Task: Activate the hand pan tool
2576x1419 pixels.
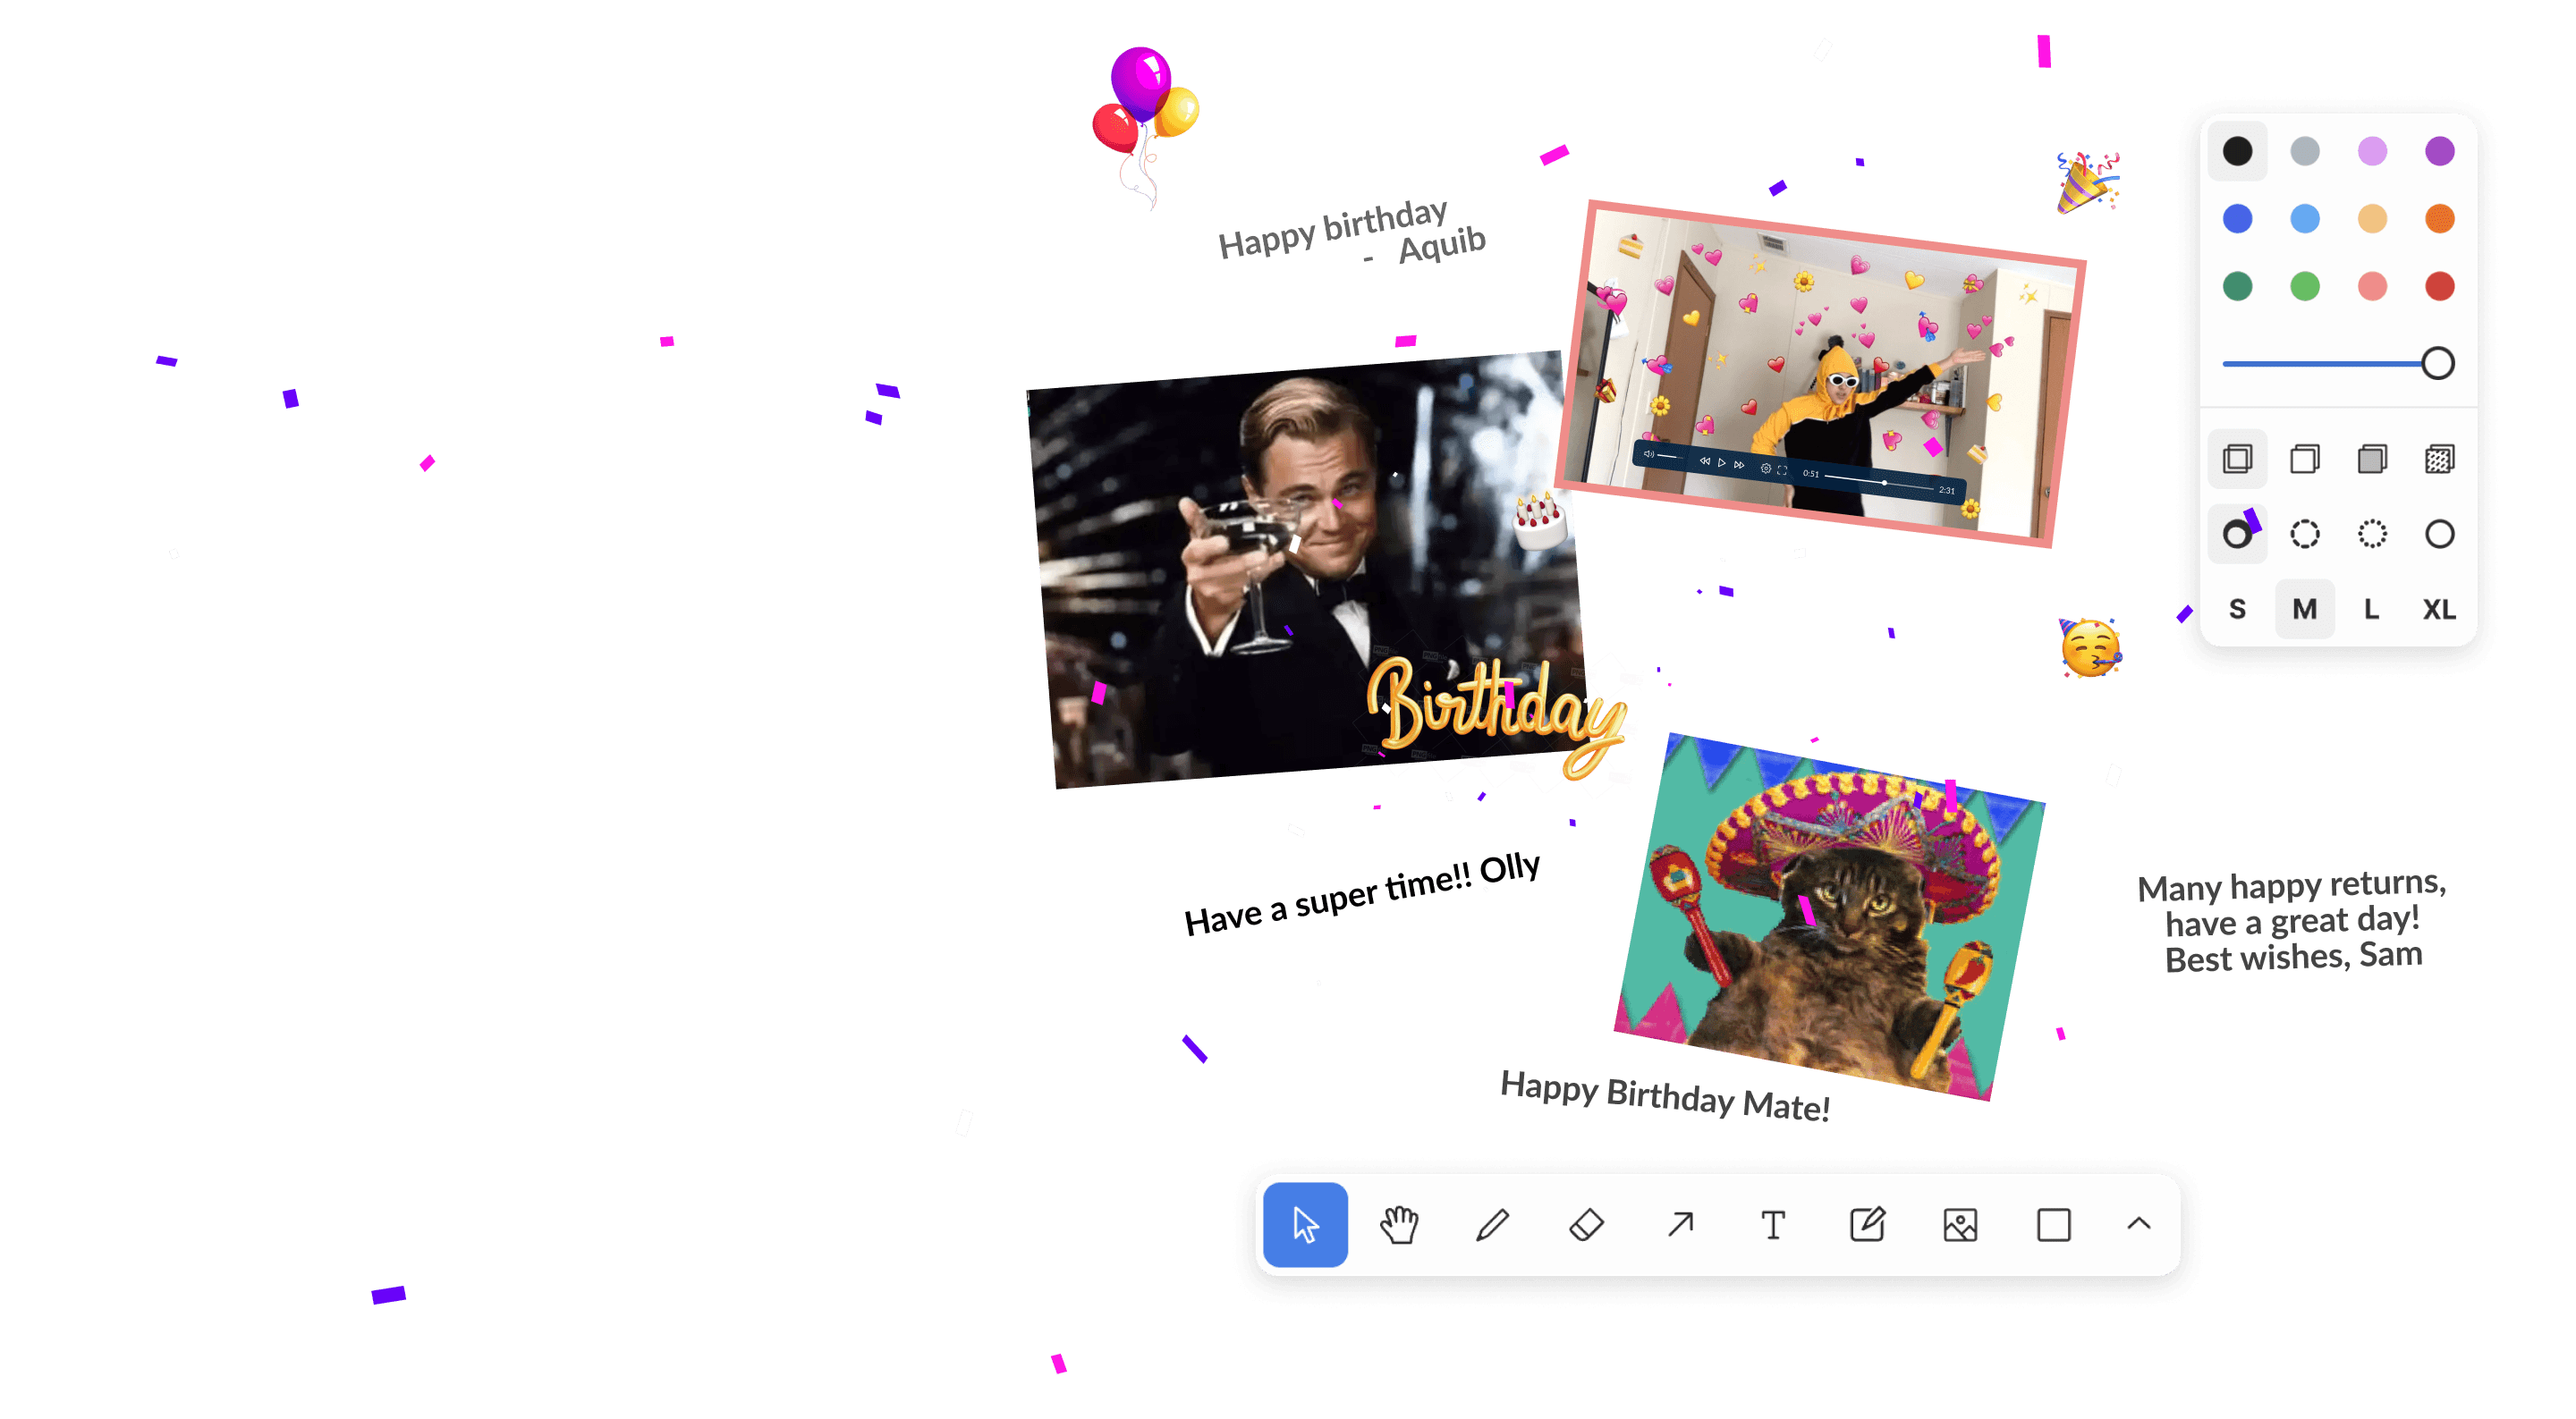Action: point(1399,1224)
